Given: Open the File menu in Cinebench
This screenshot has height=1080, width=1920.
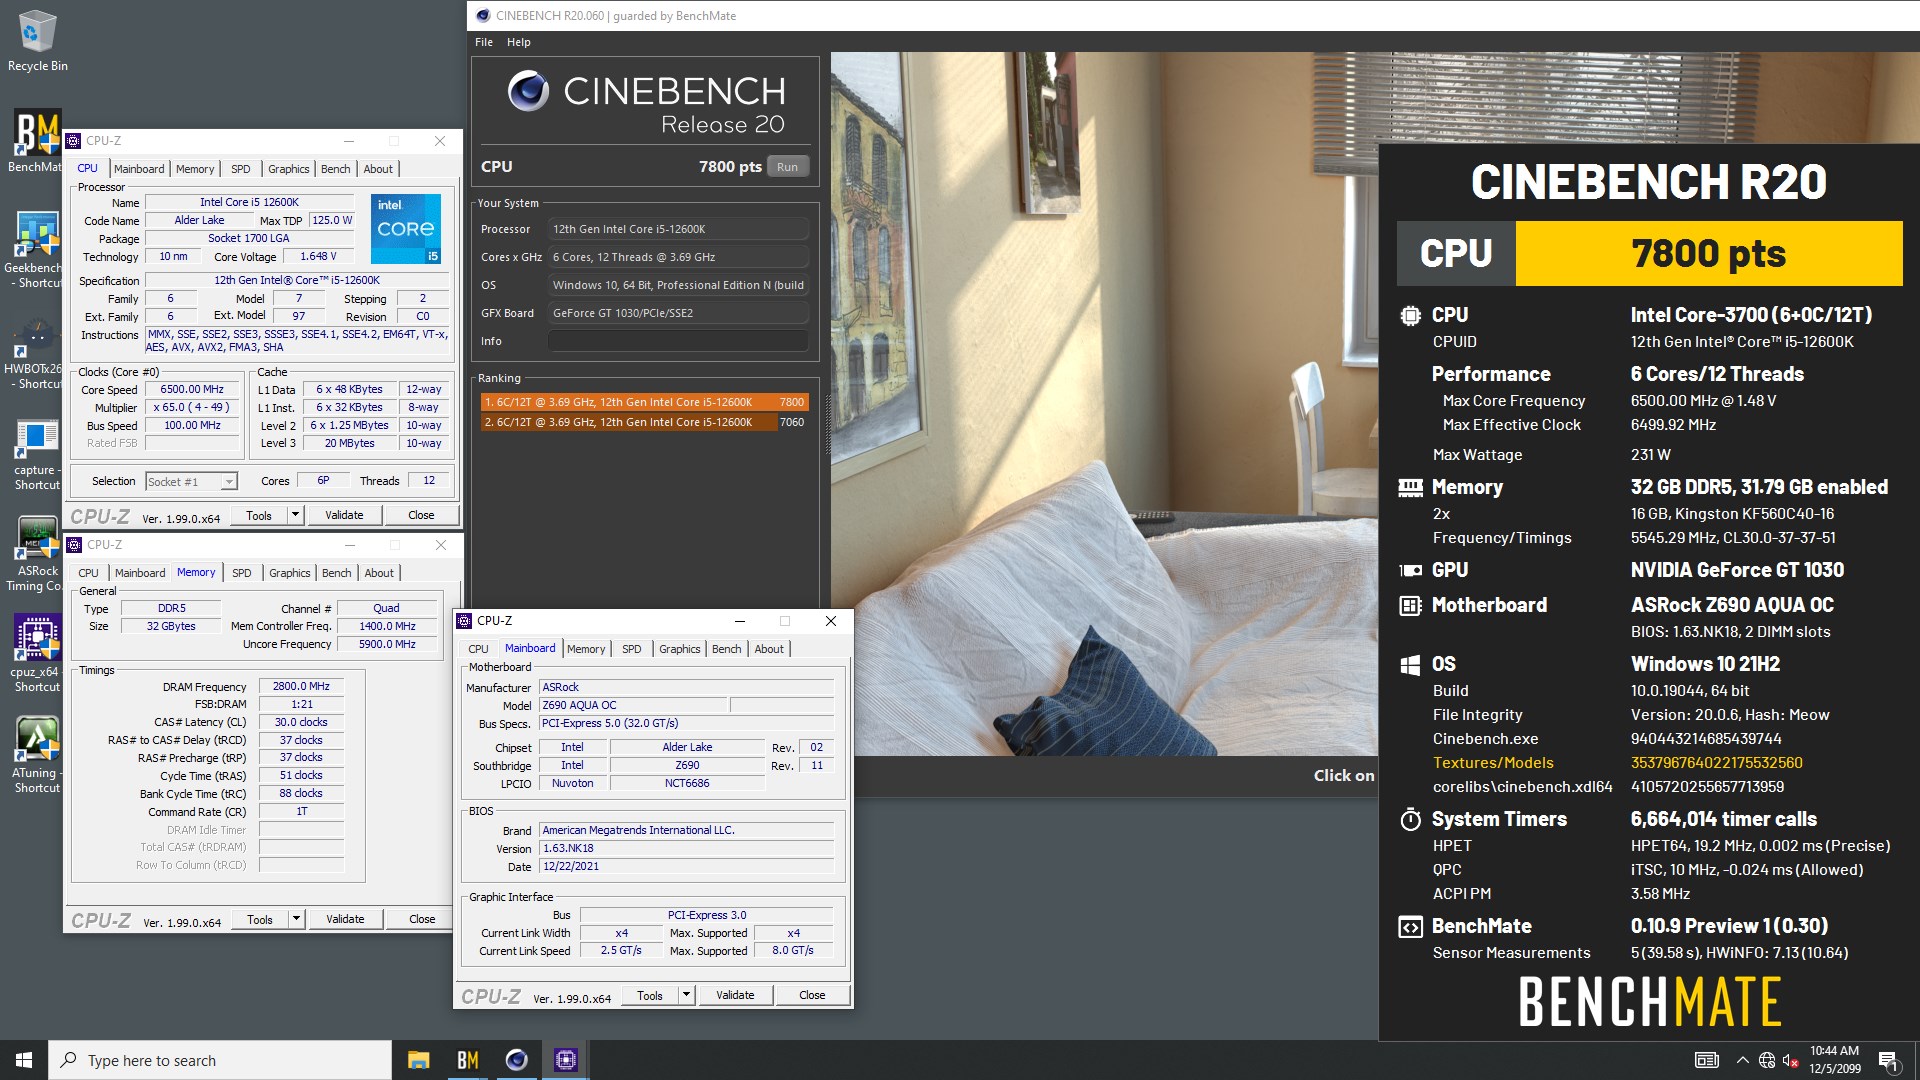Looking at the screenshot, I should pos(484,42).
